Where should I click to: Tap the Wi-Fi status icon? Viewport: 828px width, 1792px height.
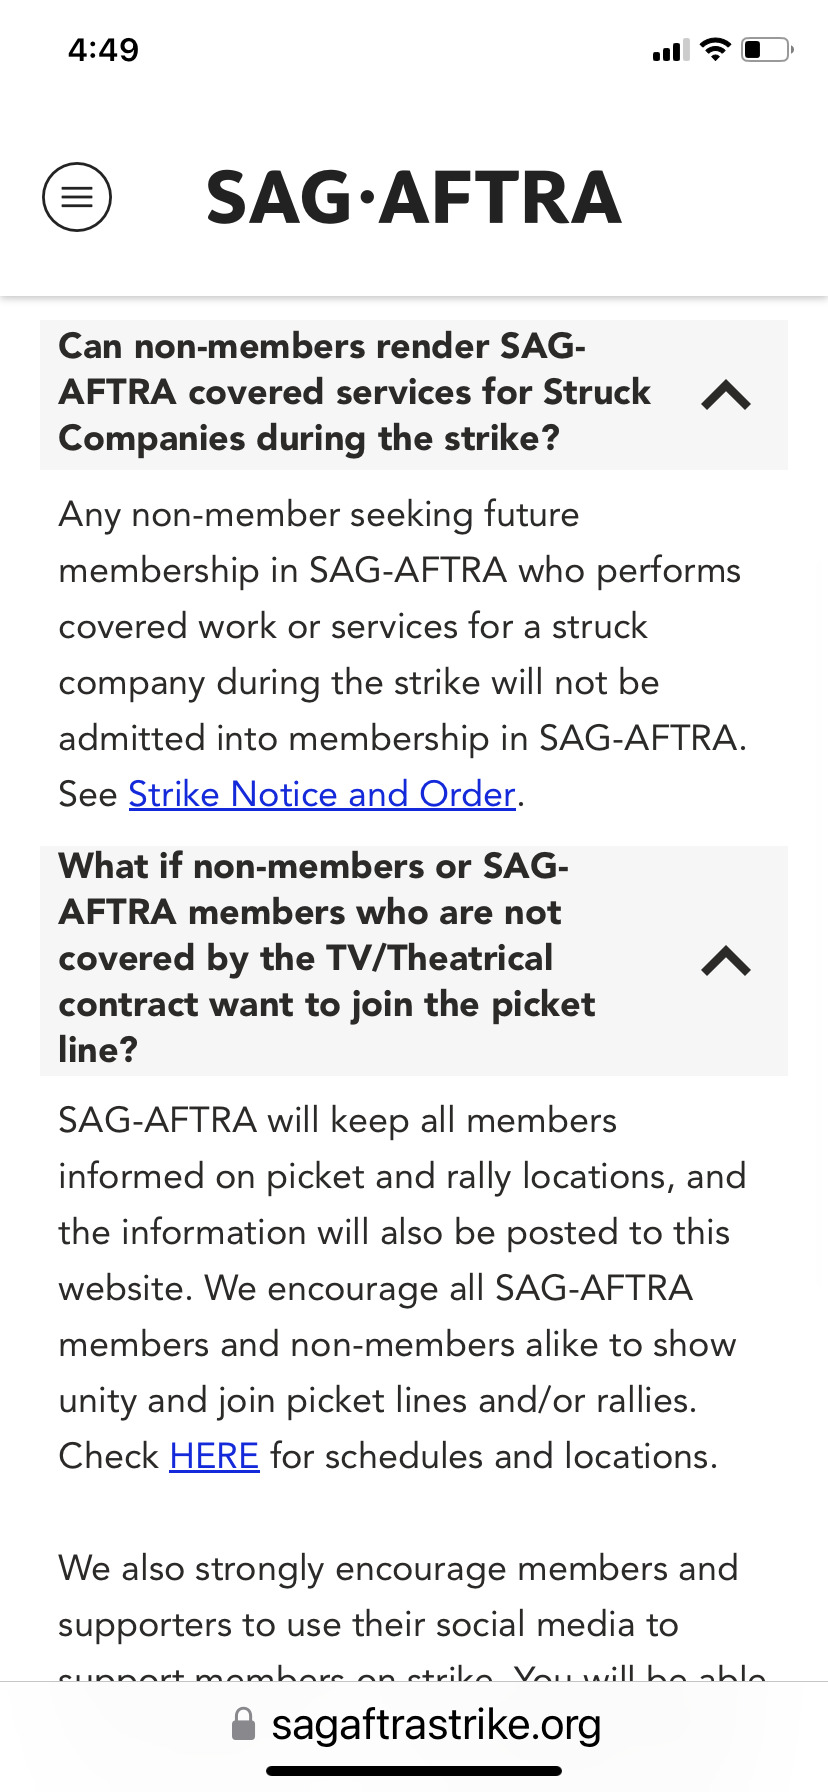[715, 49]
